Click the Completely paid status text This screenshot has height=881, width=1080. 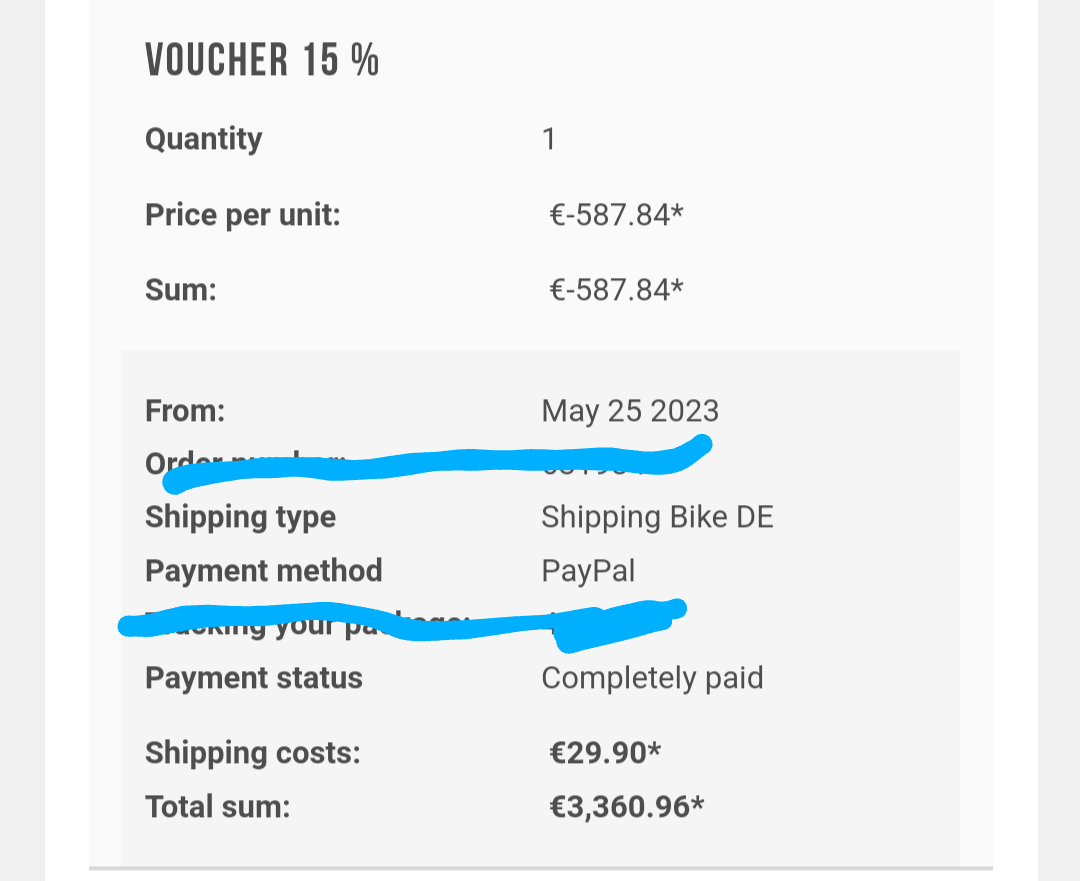(x=652, y=678)
